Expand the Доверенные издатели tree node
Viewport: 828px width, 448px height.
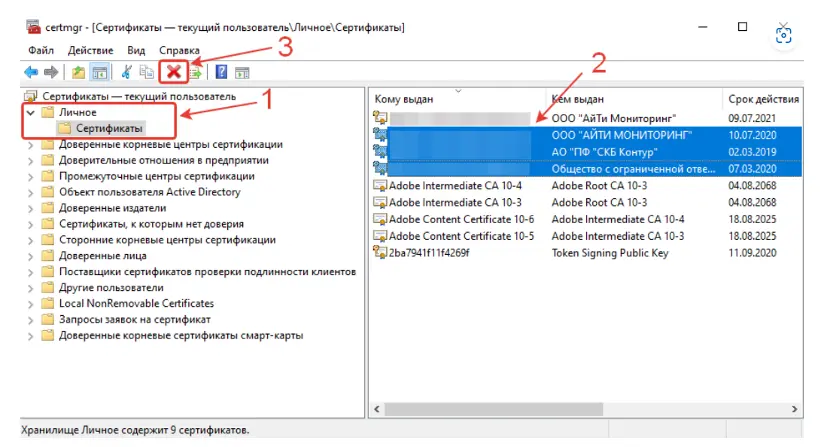(x=30, y=209)
